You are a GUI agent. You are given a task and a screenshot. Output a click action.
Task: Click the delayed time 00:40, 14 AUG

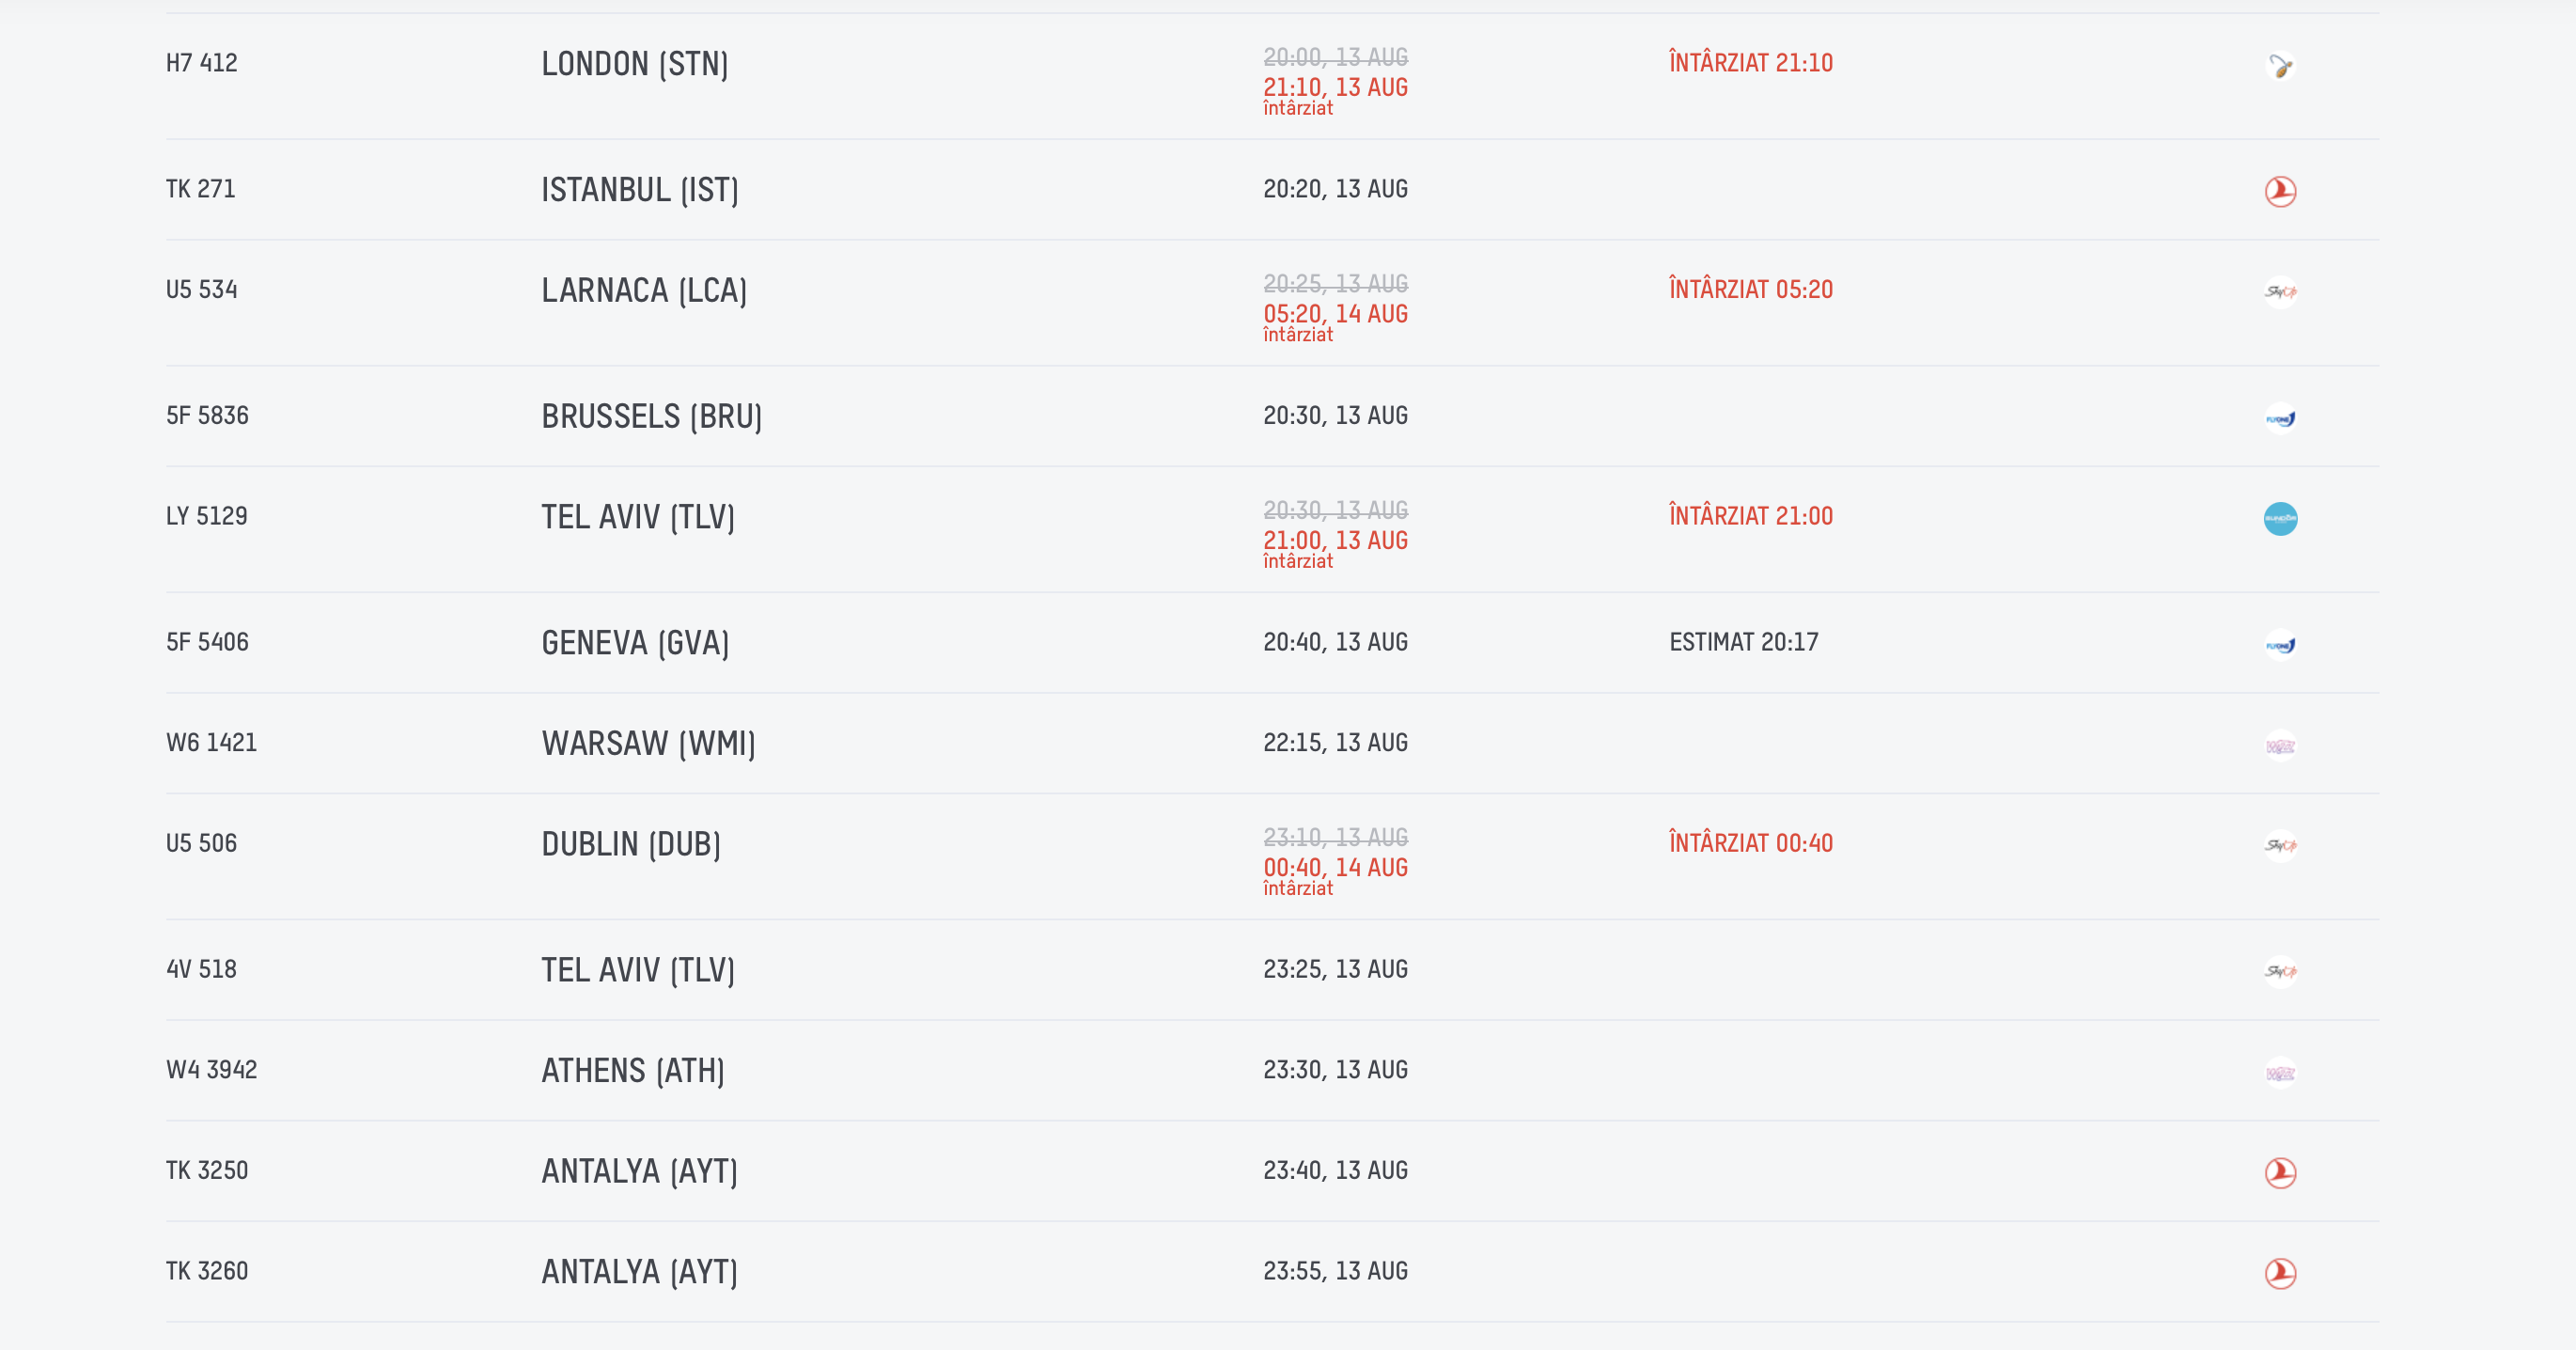[x=1335, y=867]
